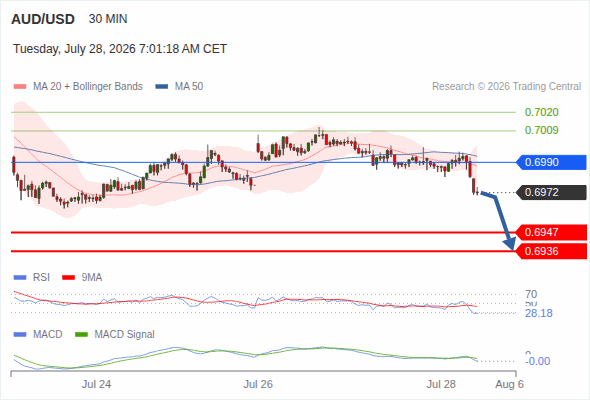Click the MACD Signal legend label
Viewport: 590px width, 400px height.
click(x=124, y=335)
